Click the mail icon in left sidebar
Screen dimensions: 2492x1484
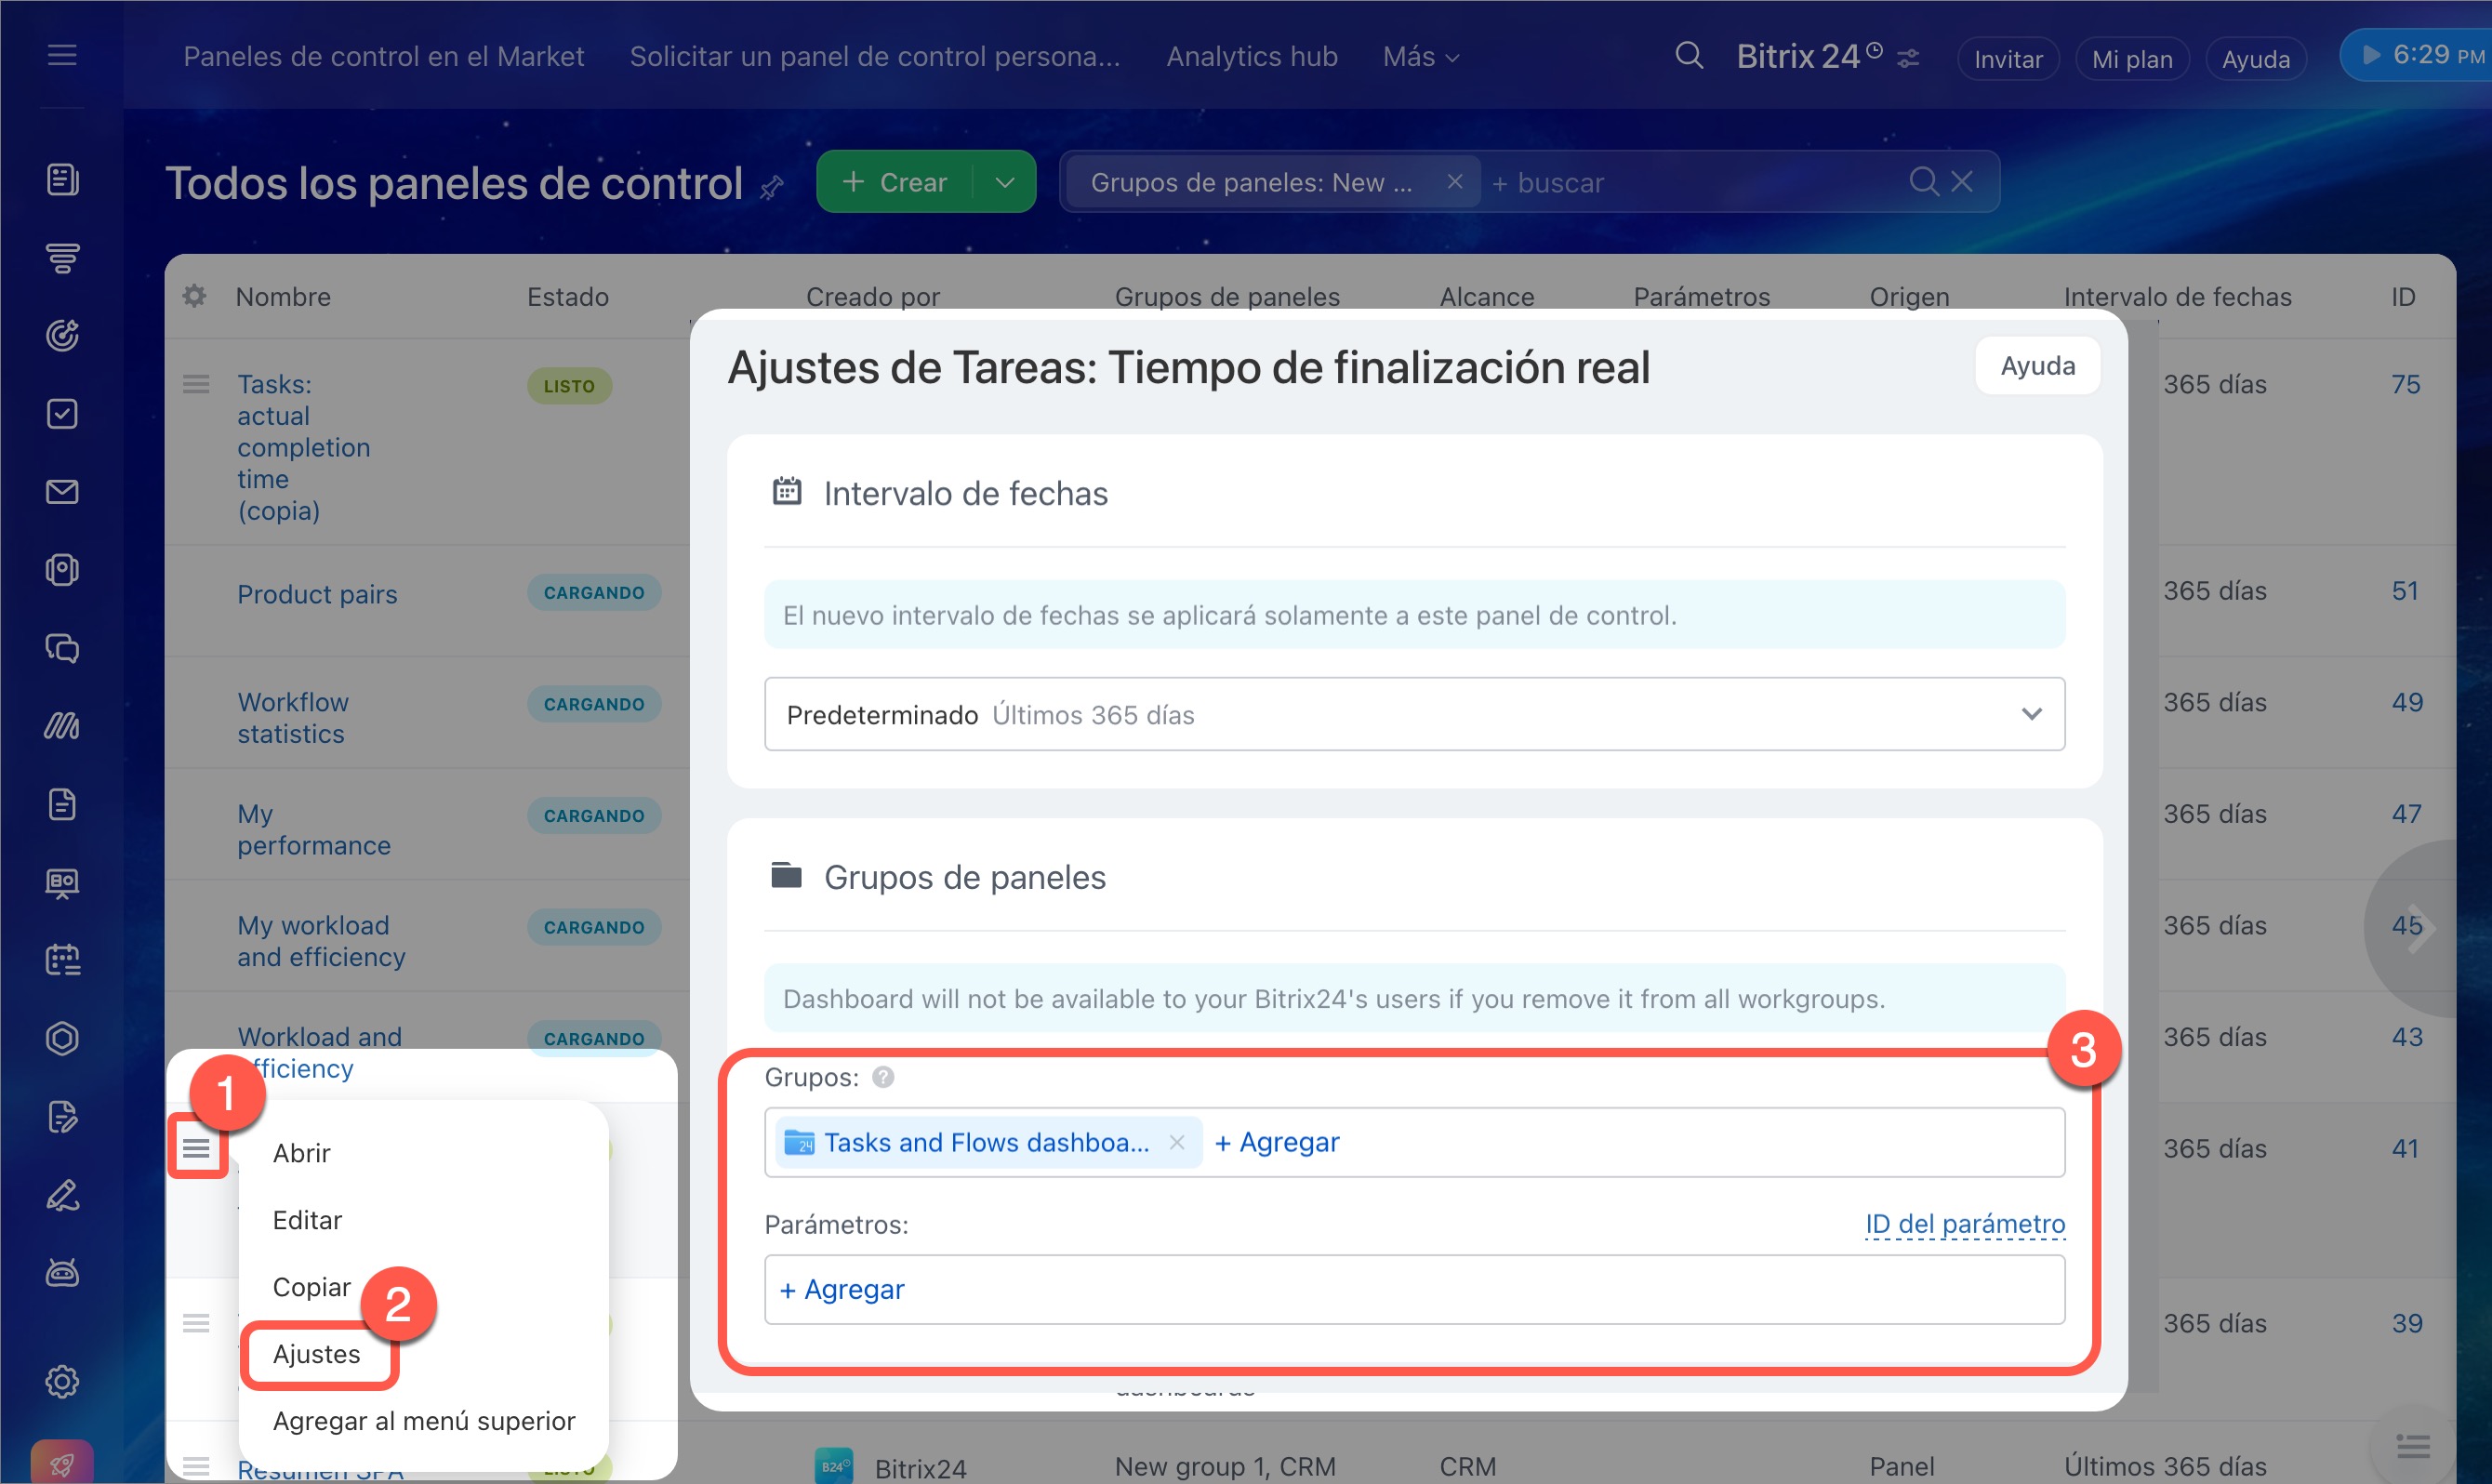[x=62, y=492]
